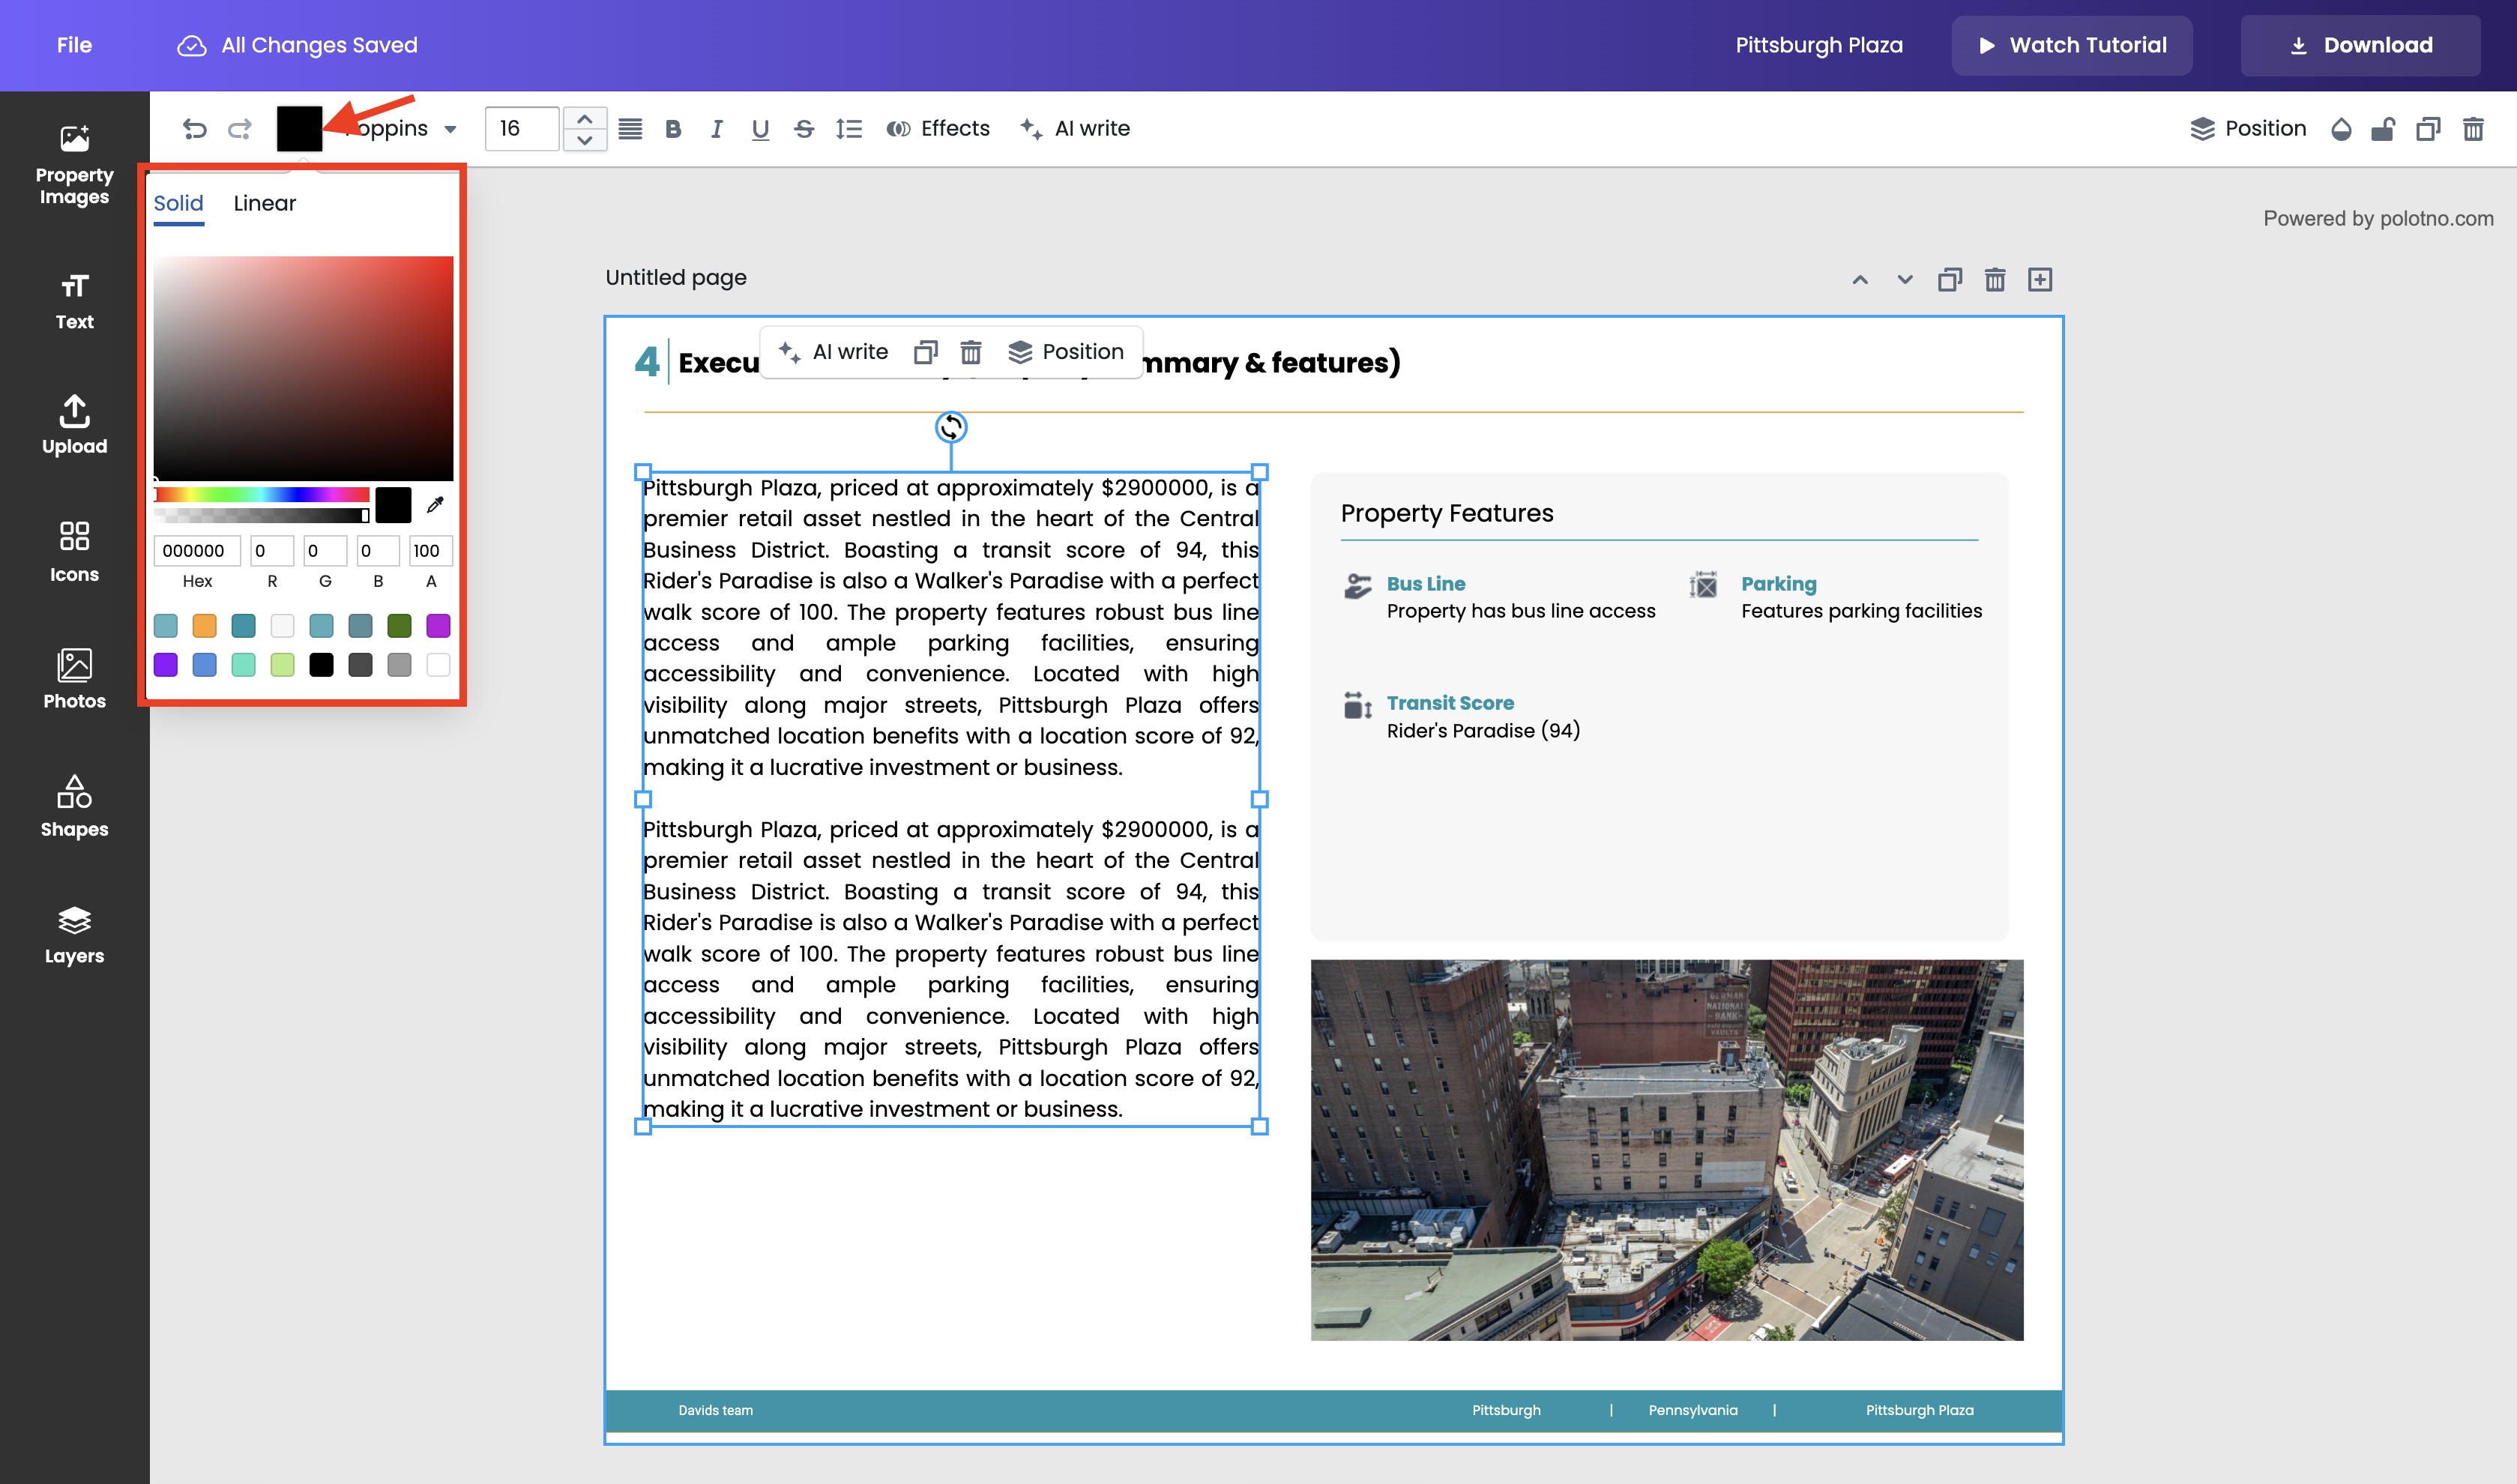2517x1484 pixels.
Task: Click the redo arrow icon
Action: coord(240,128)
